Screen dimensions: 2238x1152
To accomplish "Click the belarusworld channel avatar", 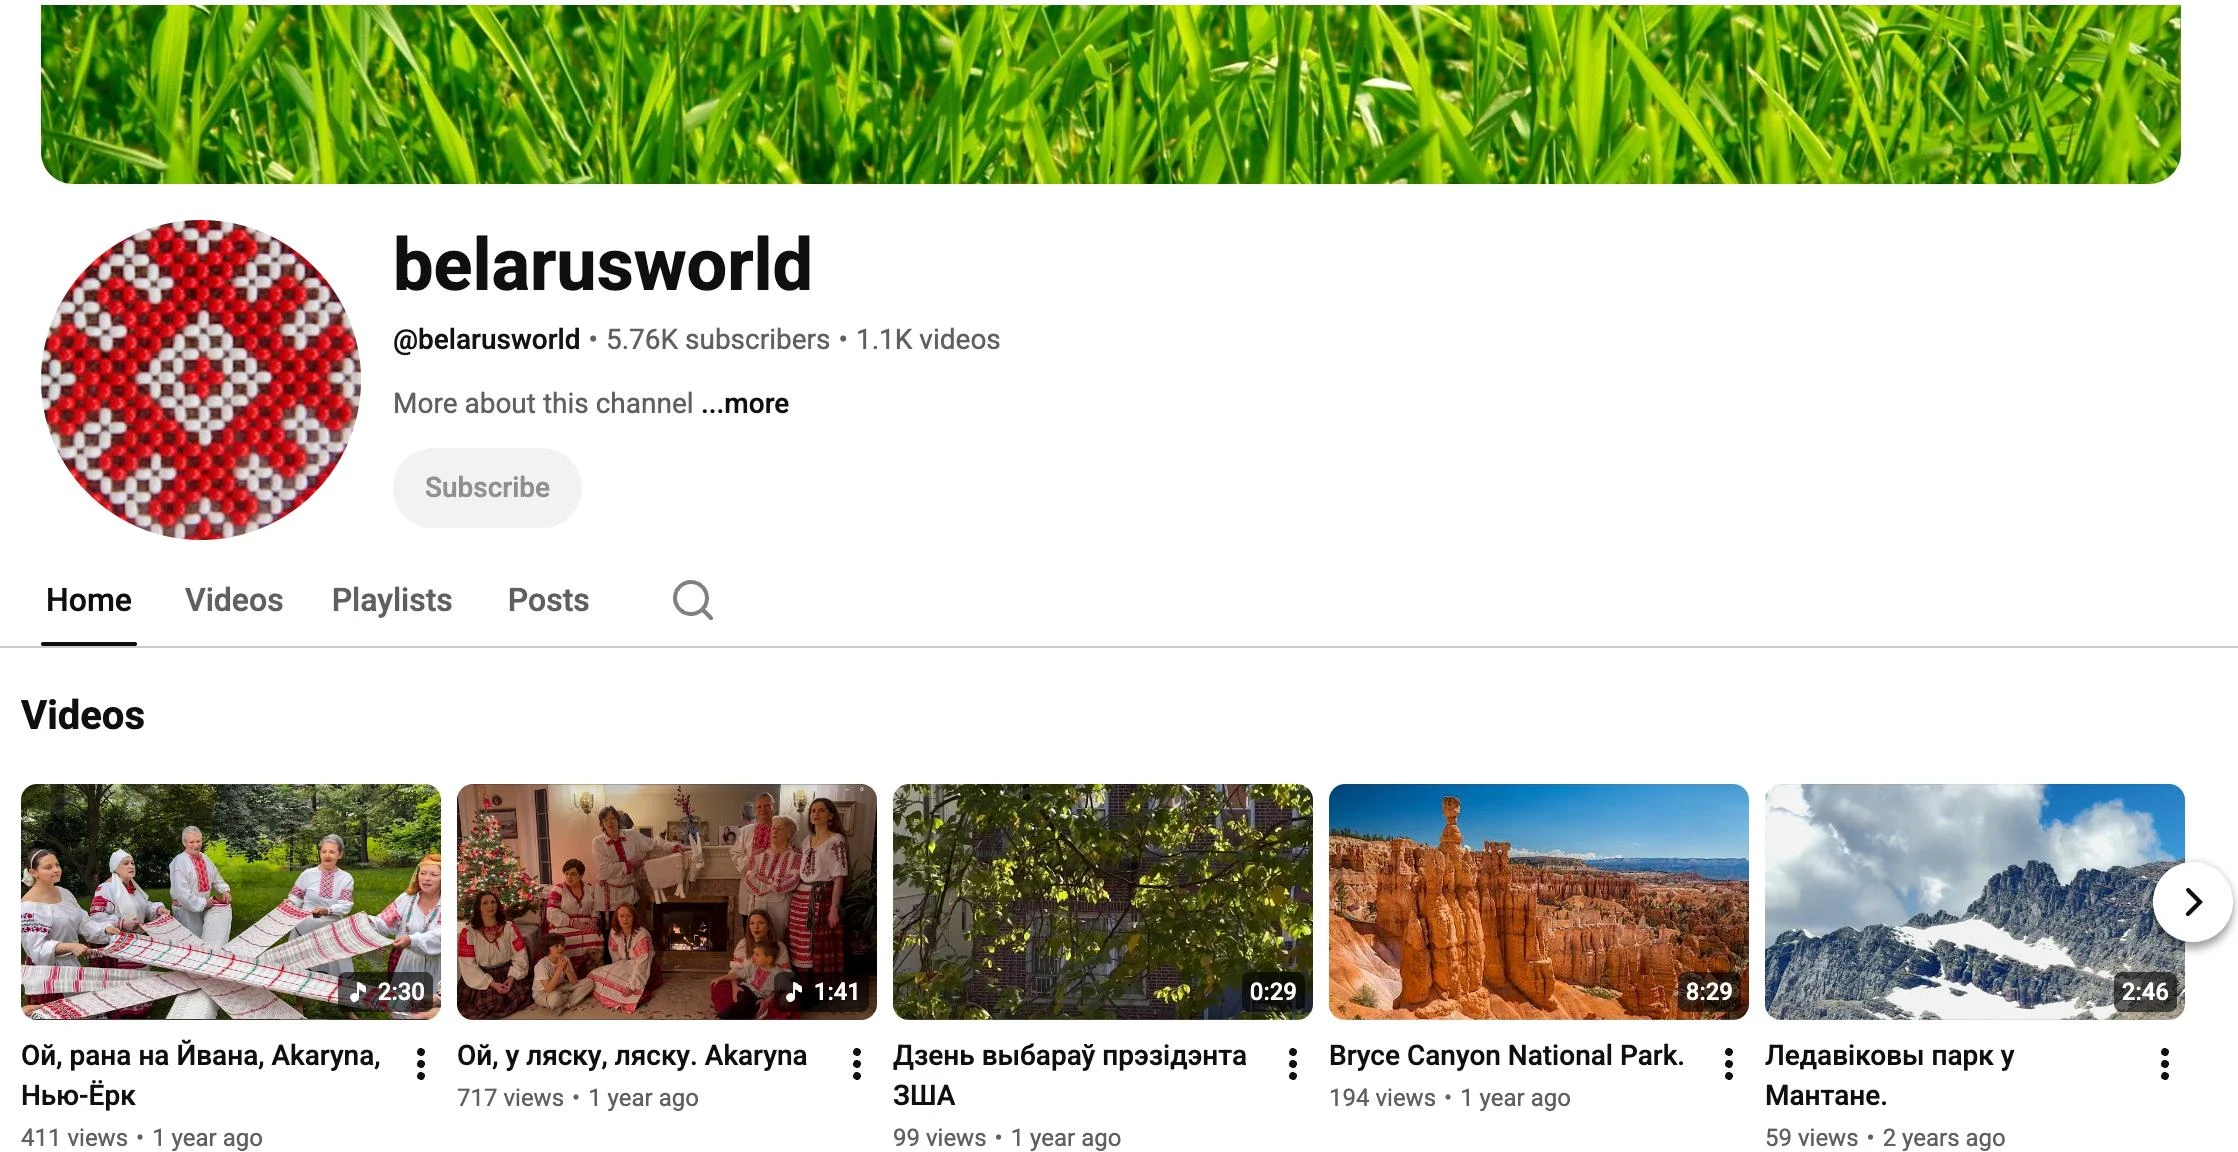I will 201,380.
